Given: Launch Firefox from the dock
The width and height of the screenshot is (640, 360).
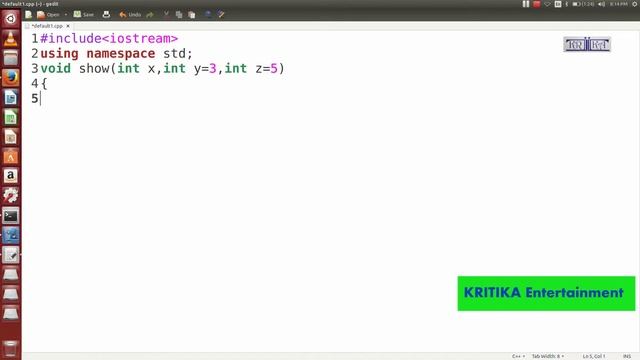Looking at the screenshot, I should click(11, 78).
